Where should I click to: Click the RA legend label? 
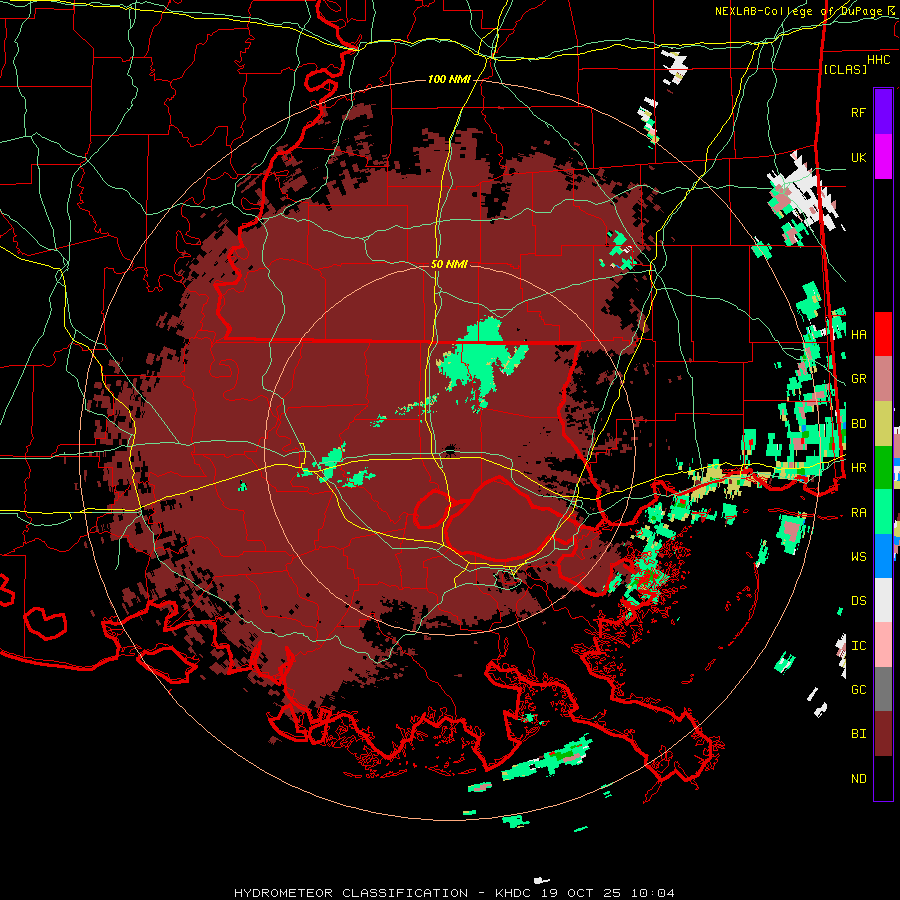point(858,513)
